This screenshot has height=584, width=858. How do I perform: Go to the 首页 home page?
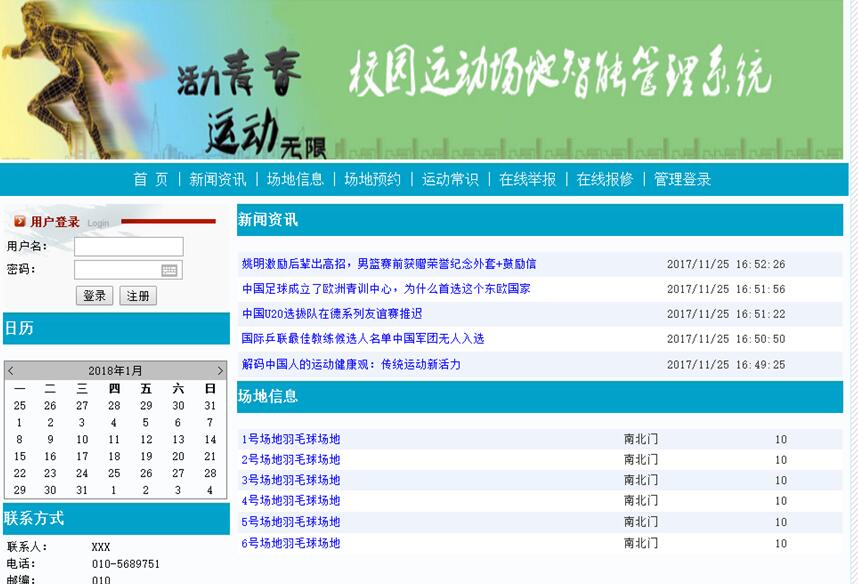pos(148,178)
